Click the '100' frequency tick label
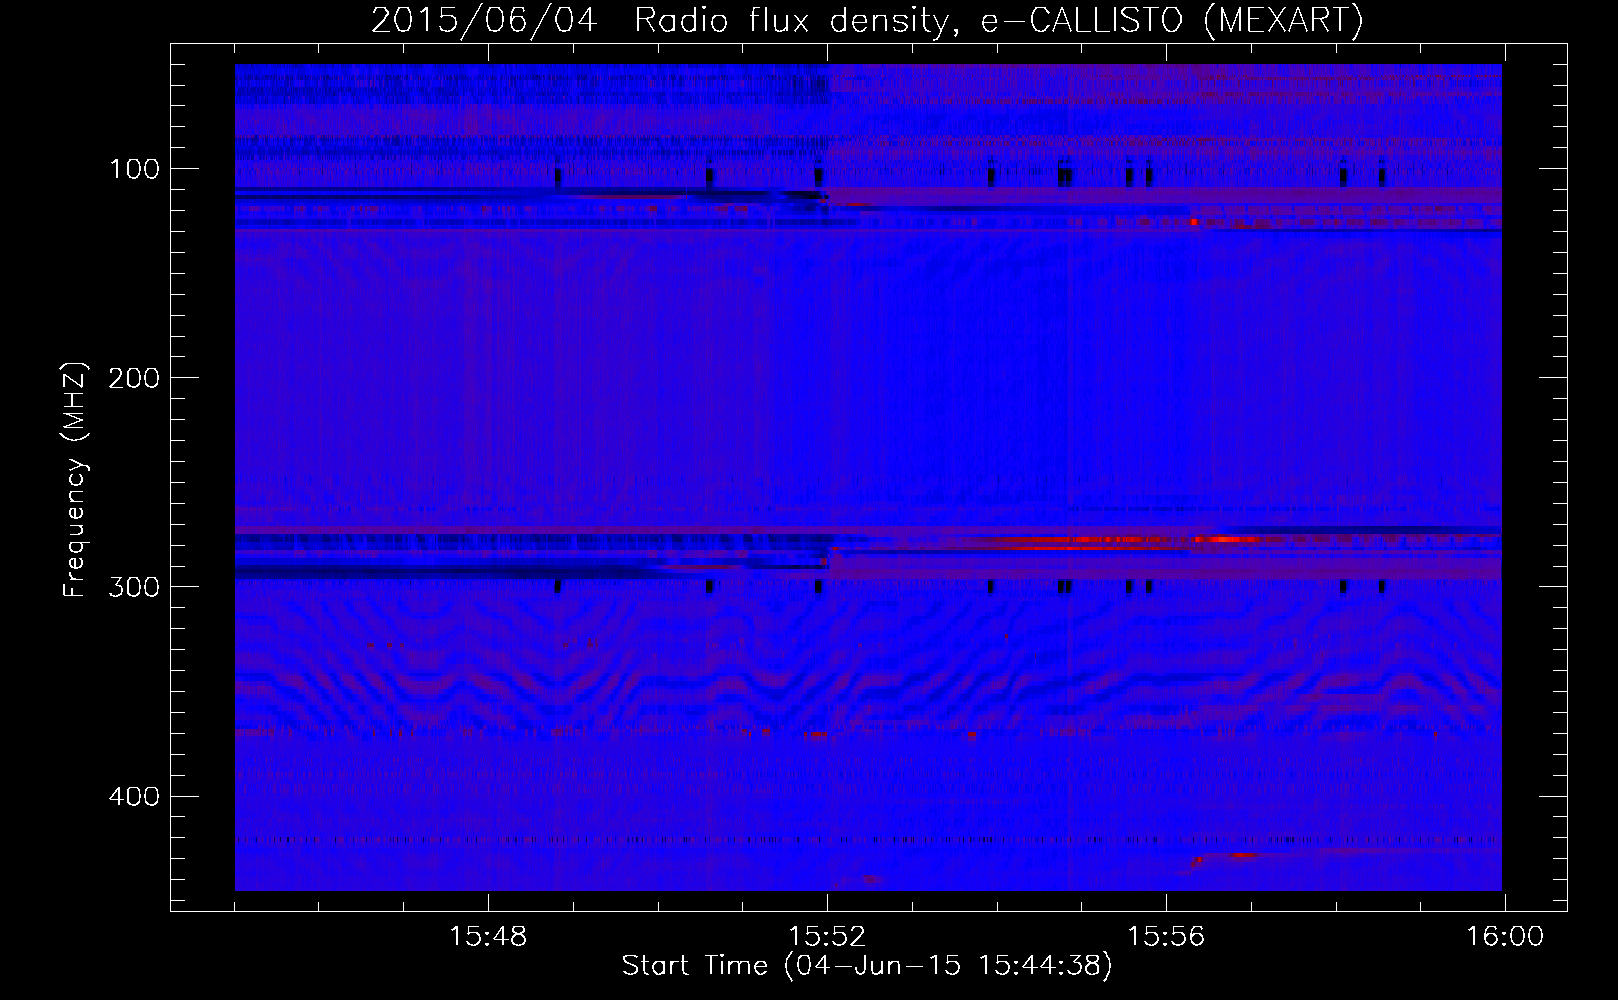The image size is (1618, 1000). pos(136,169)
